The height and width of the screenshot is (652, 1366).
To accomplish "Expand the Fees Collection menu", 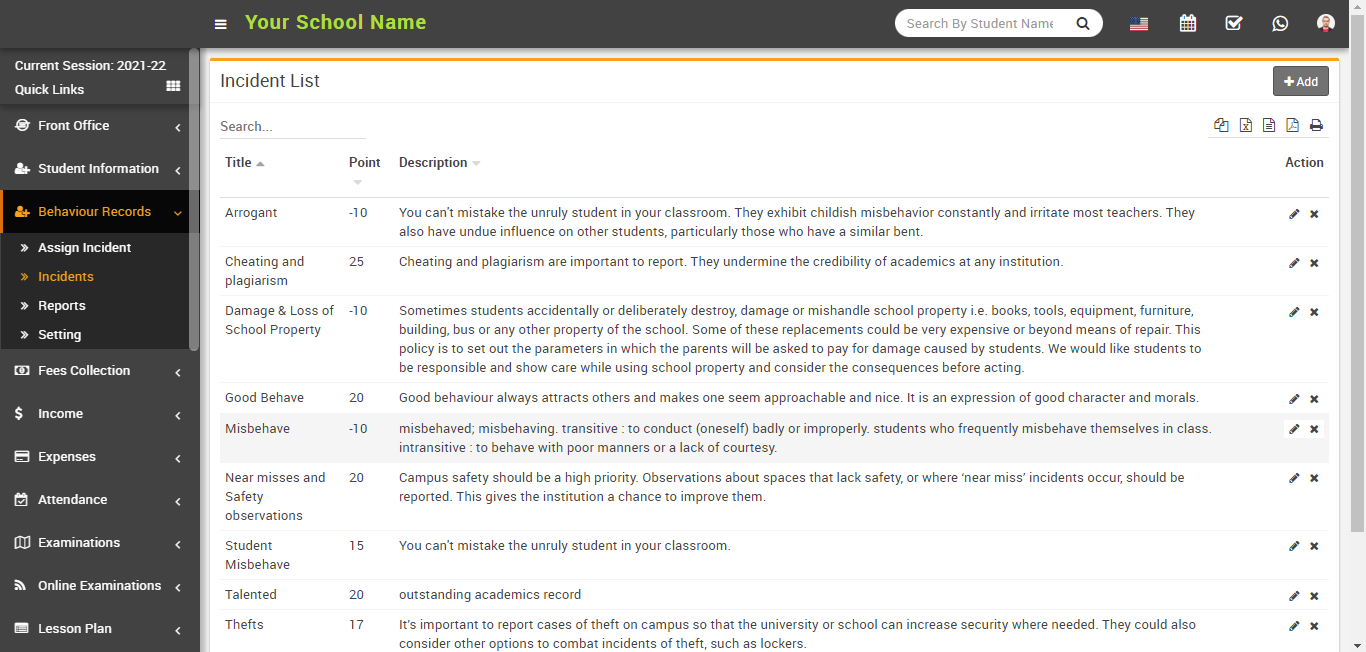I will click(x=98, y=371).
